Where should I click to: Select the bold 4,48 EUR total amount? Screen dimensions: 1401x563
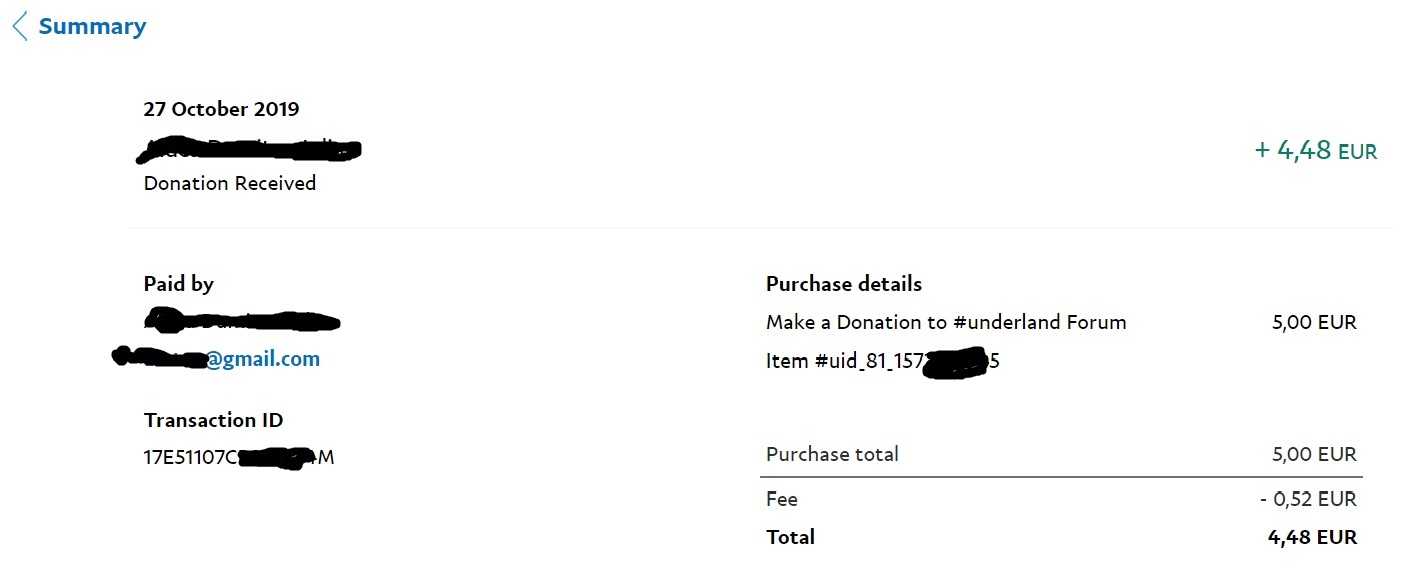point(1312,537)
